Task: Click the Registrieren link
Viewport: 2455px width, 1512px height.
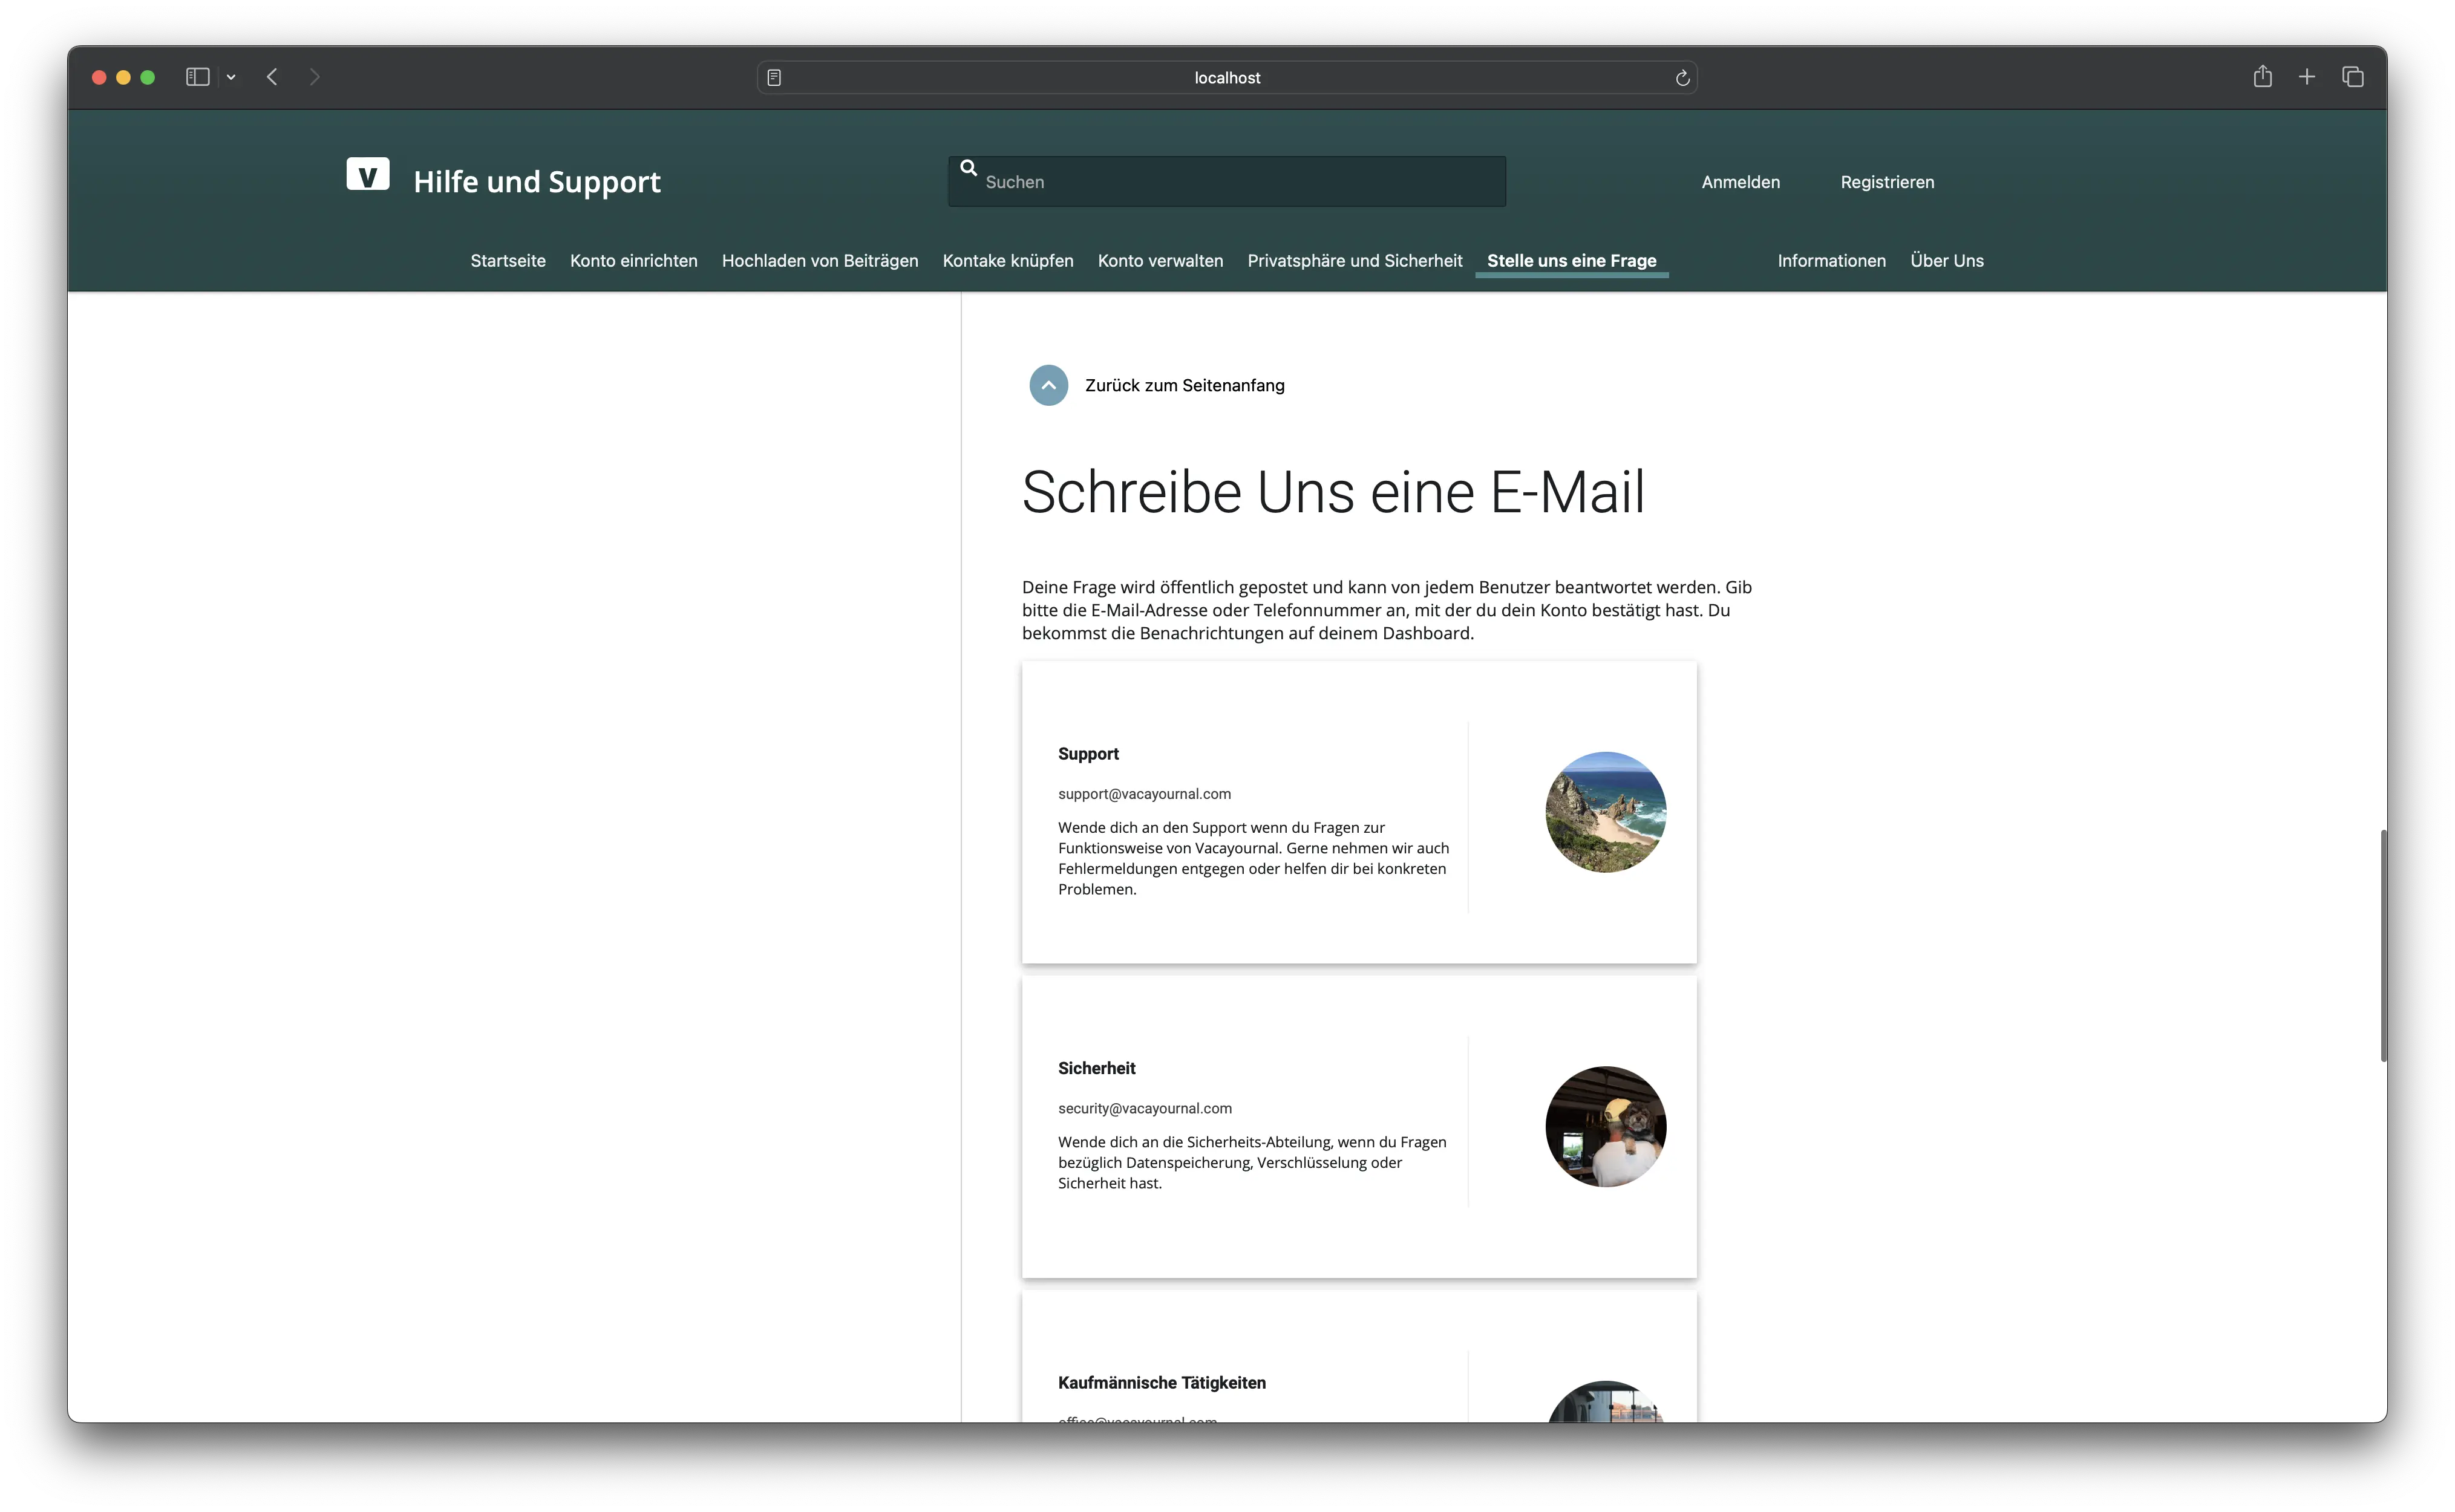Action: coord(1887,182)
